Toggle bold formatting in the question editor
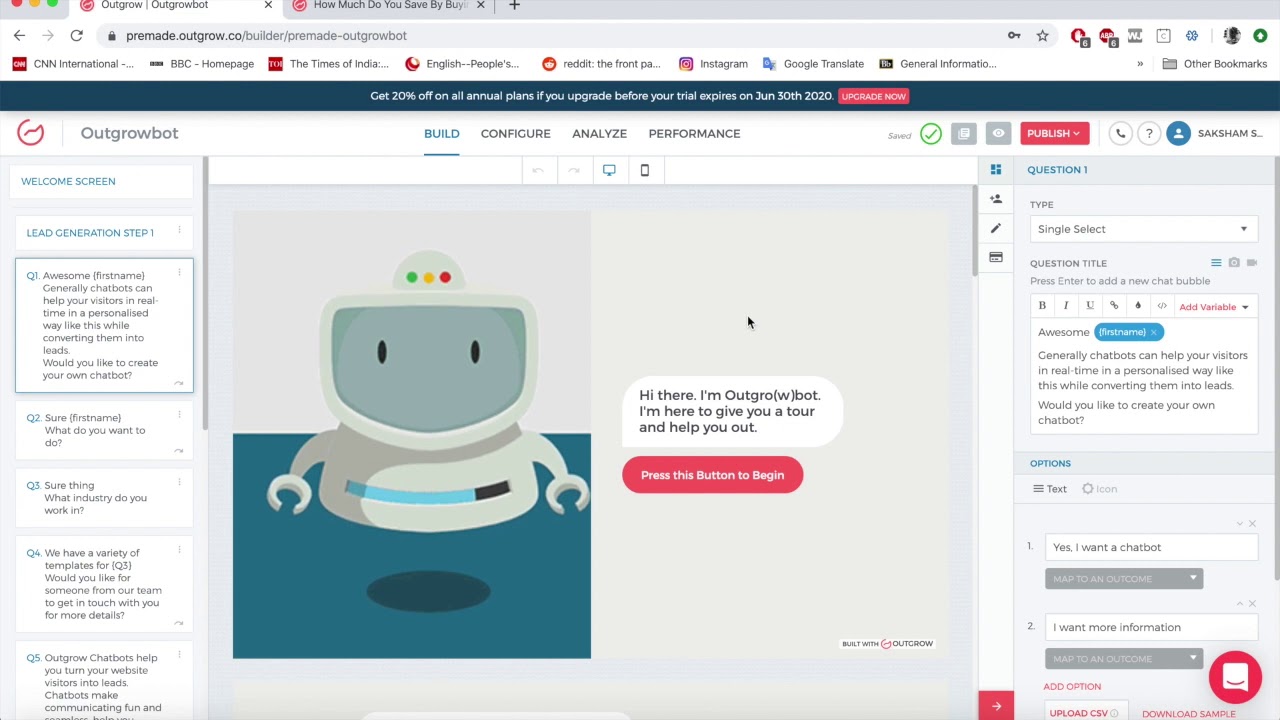Viewport: 1280px width, 720px height. point(1042,306)
